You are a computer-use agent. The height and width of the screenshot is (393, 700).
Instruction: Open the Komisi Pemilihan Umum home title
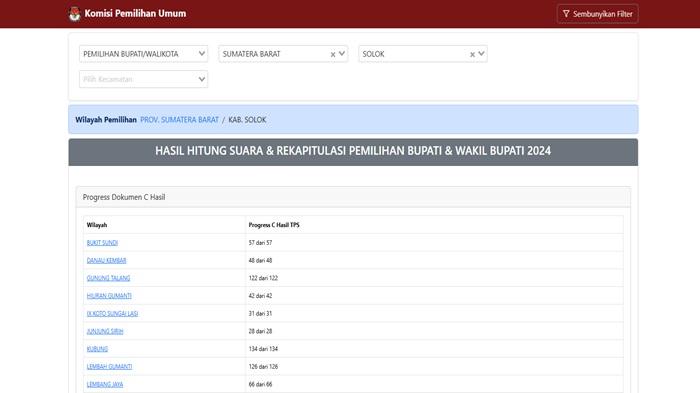click(135, 13)
